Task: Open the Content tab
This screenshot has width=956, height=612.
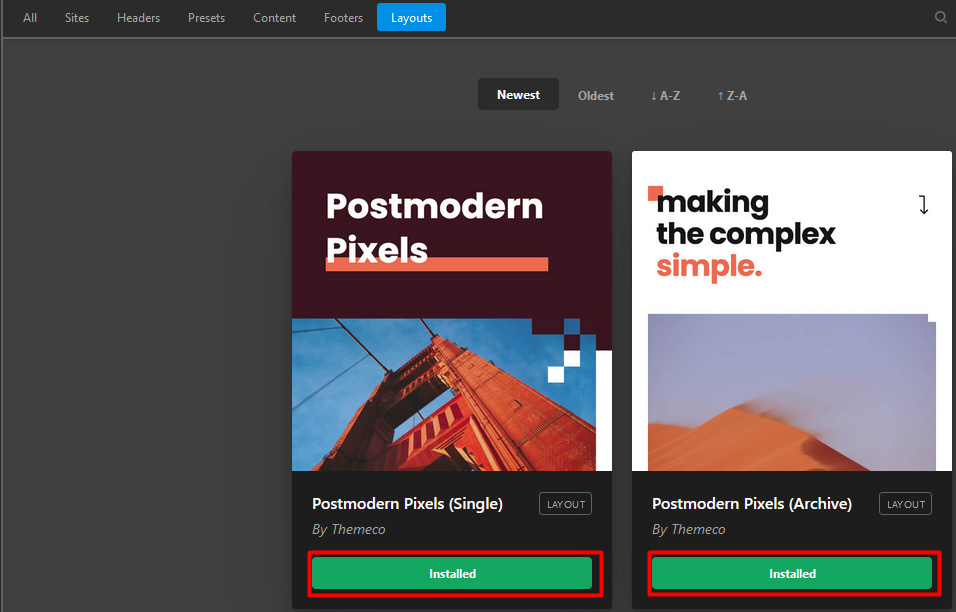Action: (274, 18)
